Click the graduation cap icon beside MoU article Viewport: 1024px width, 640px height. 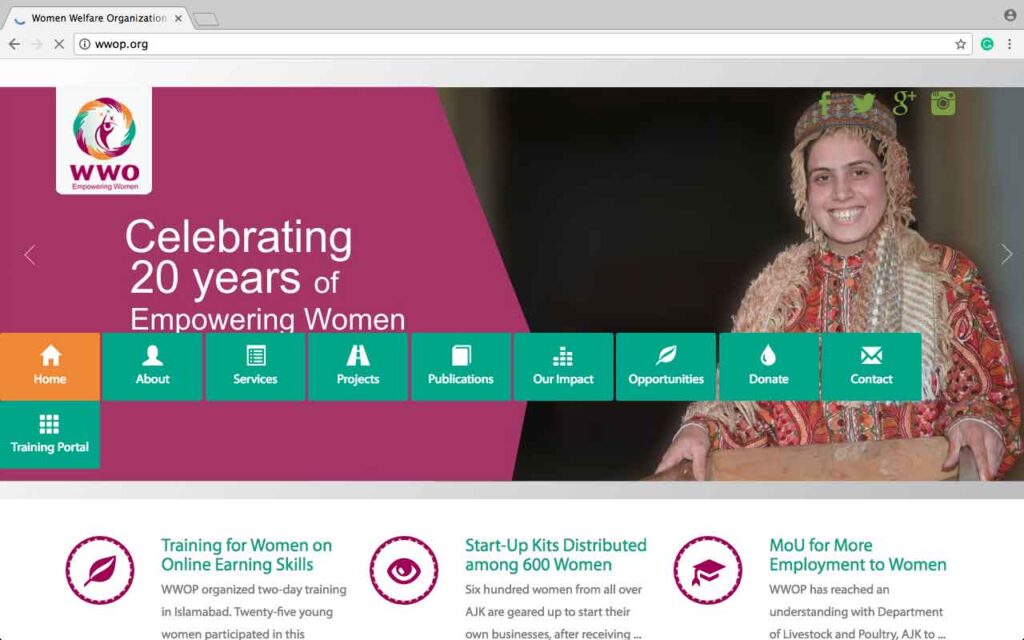(708, 570)
